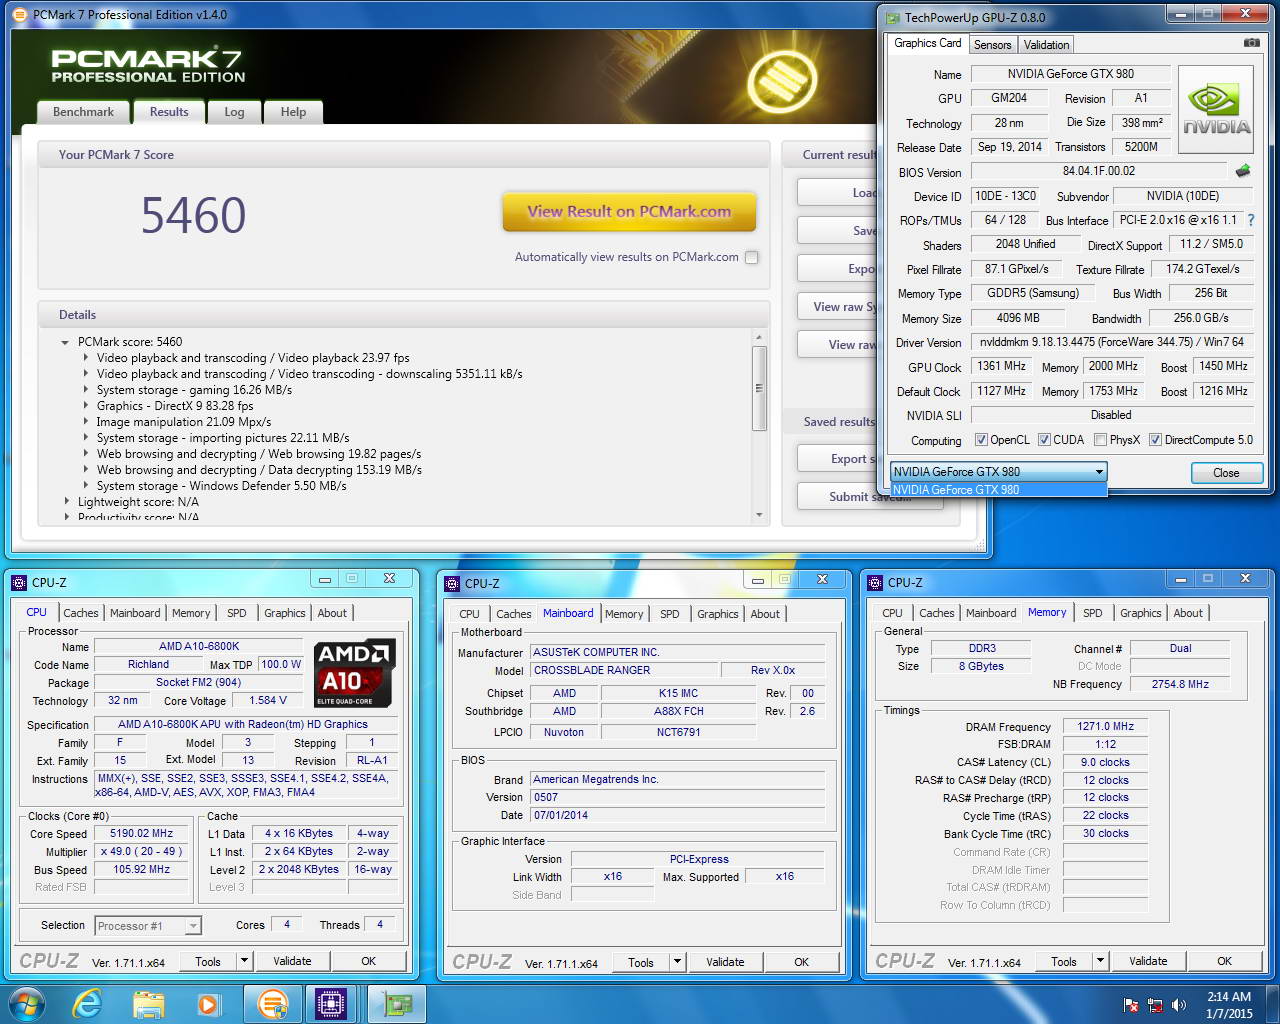Select NVIDIA GeForce GTX 980 dropdown item
The height and width of the screenshot is (1024, 1280).
pyautogui.click(x=998, y=490)
